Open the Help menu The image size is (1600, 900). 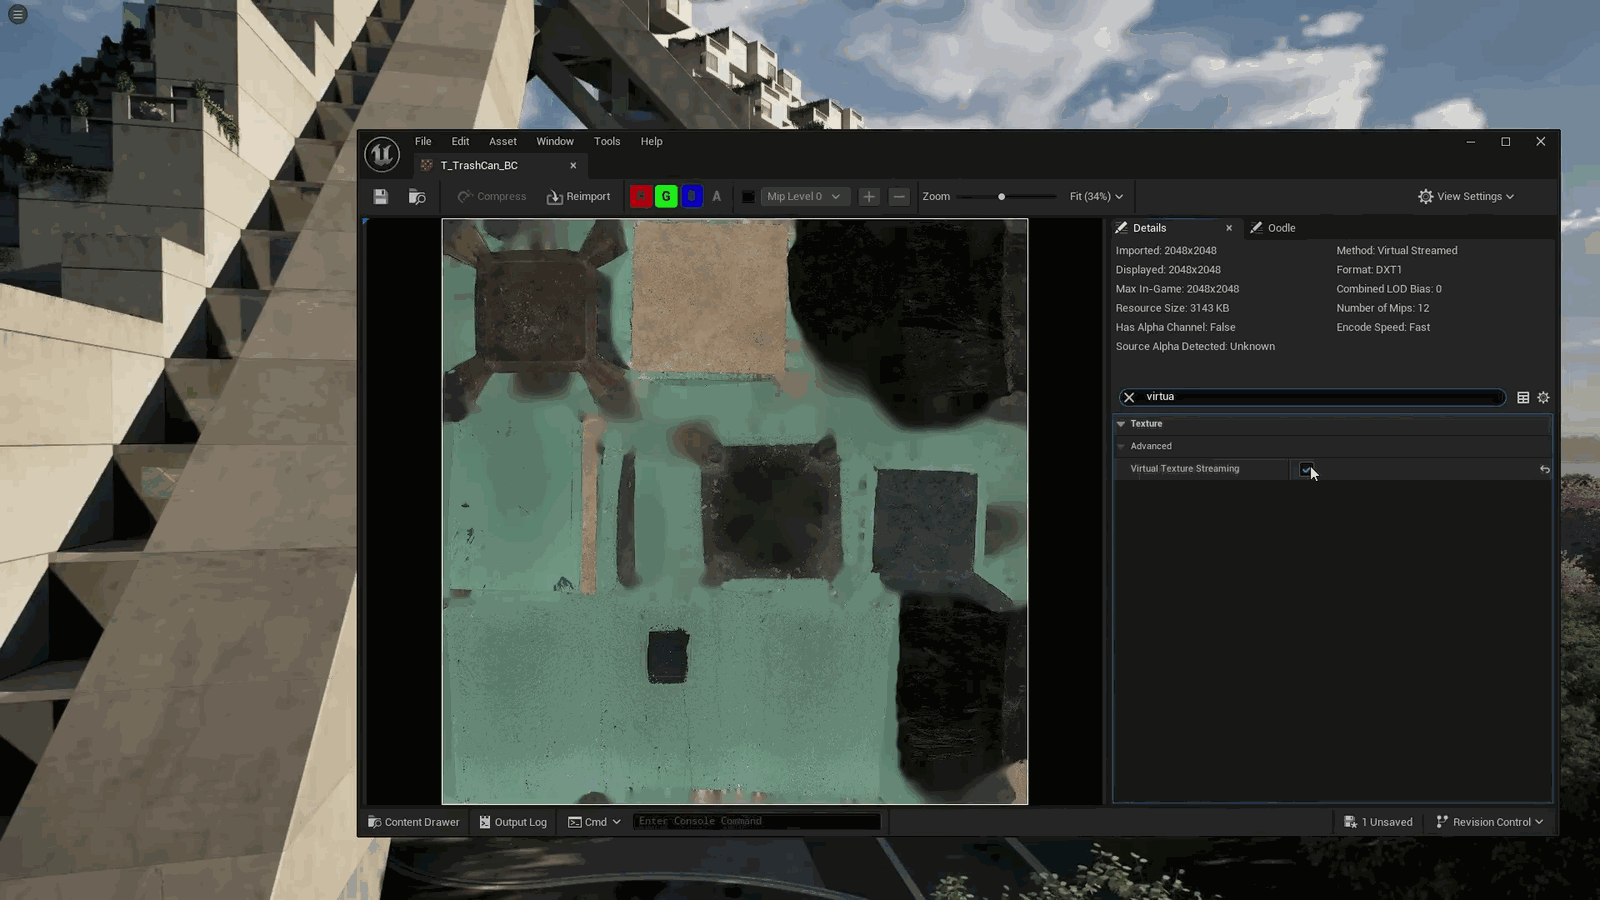(x=652, y=141)
